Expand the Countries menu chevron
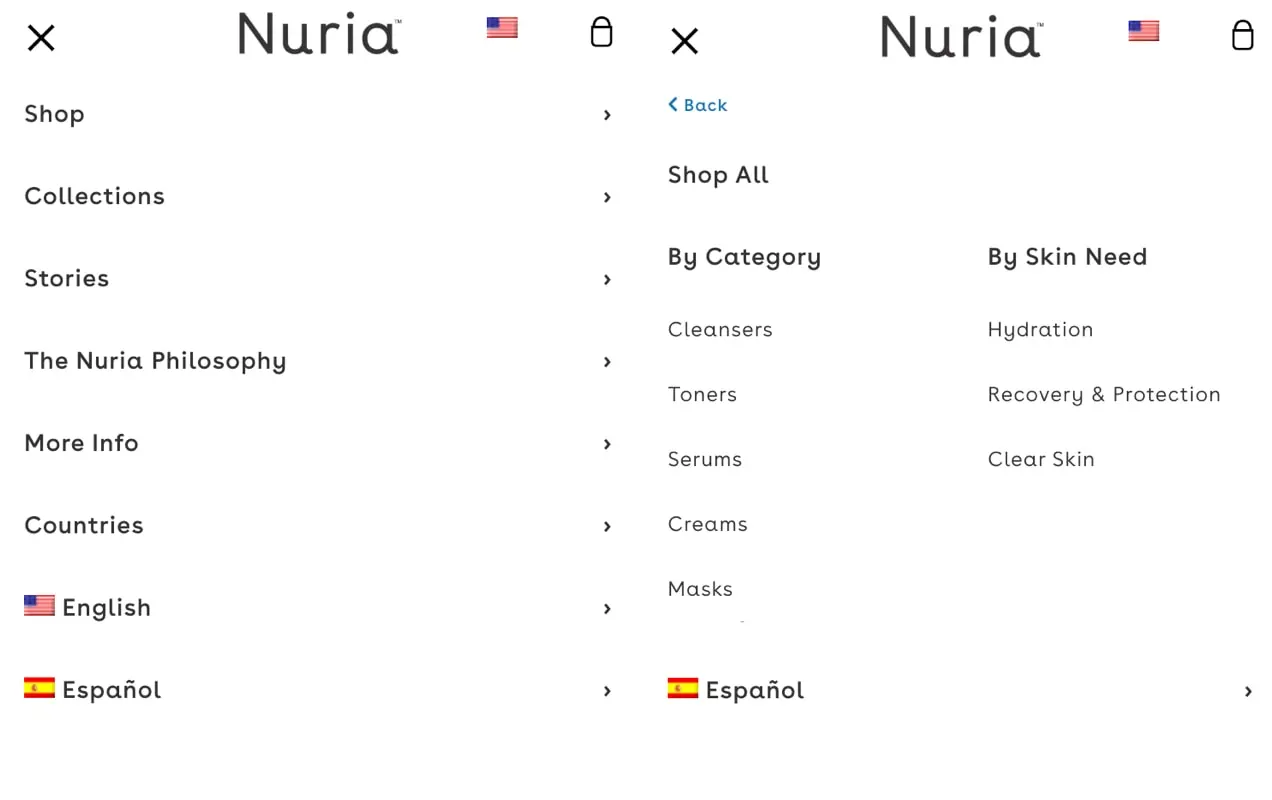Viewport: 1272px width, 800px height. tap(607, 526)
